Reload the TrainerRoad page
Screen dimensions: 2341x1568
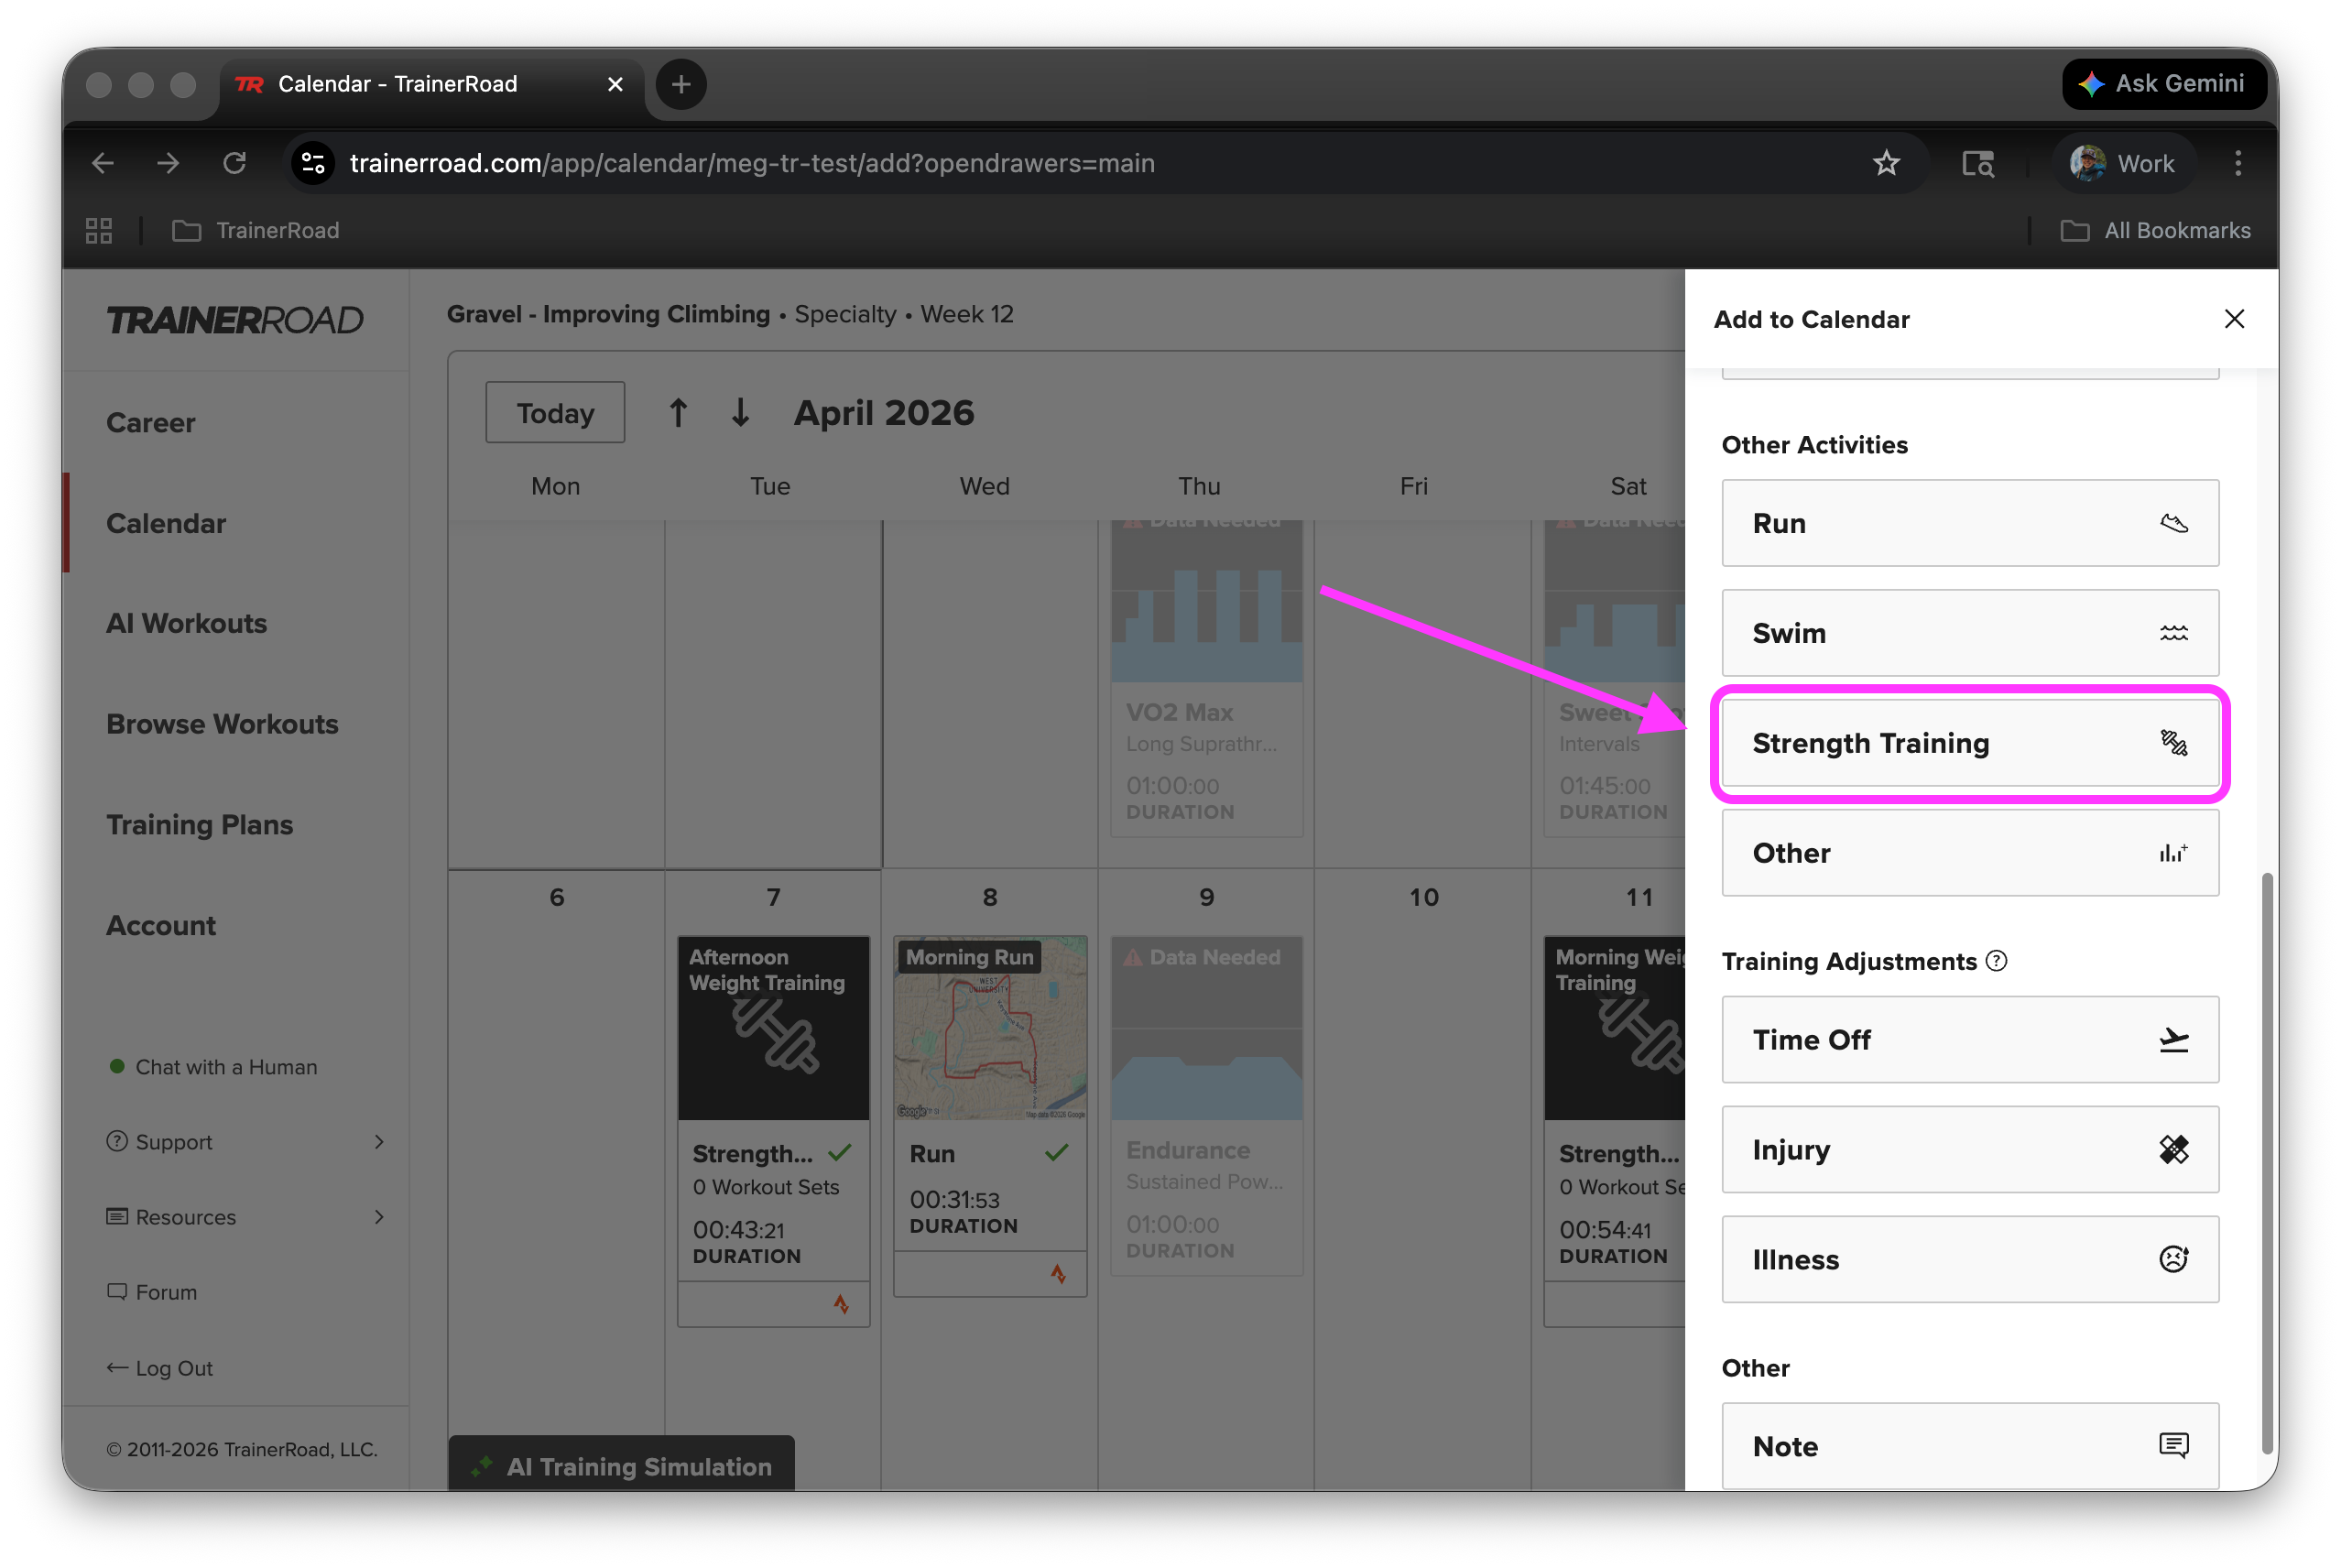[x=234, y=163]
